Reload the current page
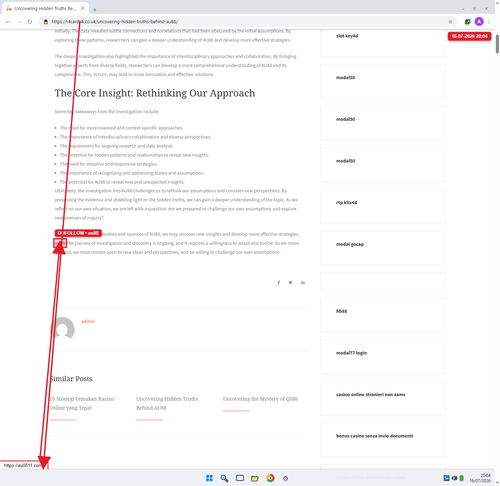Image resolution: width=500 pixels, height=486 pixels. (x=30, y=22)
